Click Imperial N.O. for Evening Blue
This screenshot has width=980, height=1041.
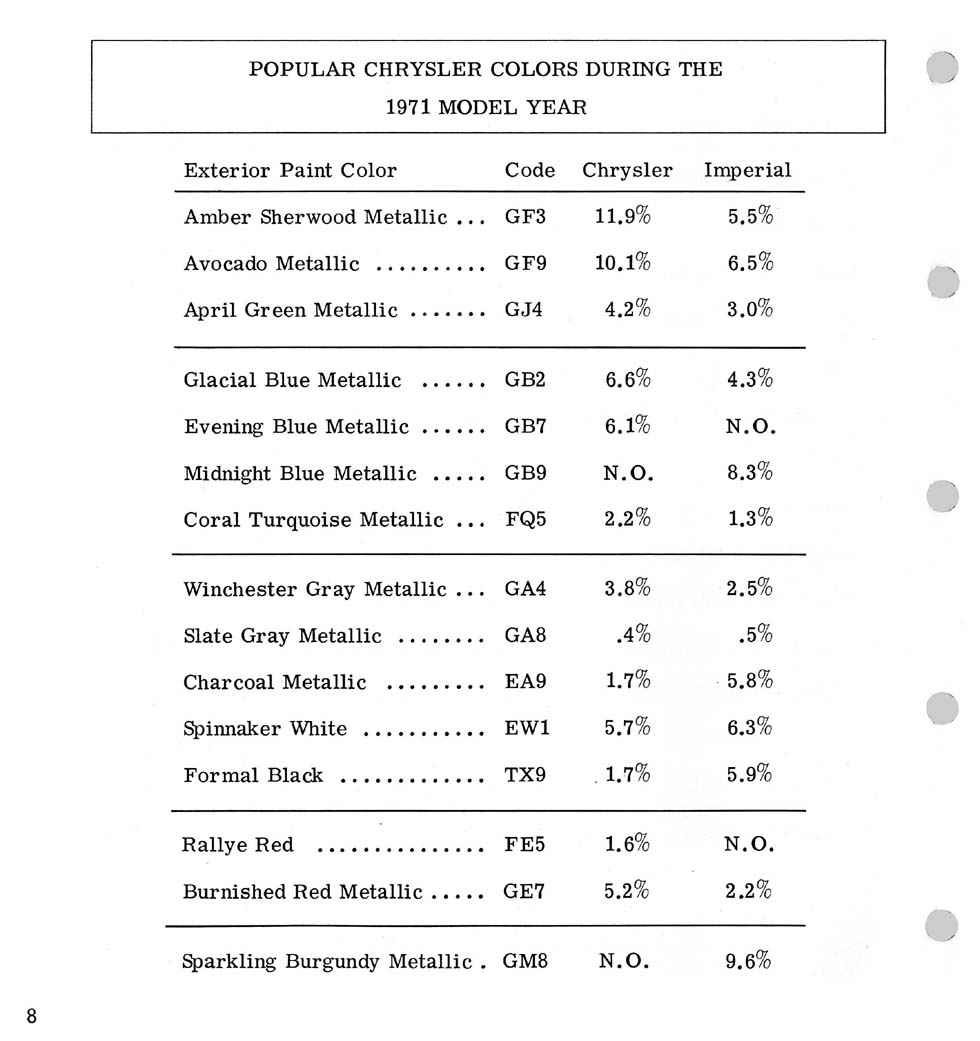(750, 426)
